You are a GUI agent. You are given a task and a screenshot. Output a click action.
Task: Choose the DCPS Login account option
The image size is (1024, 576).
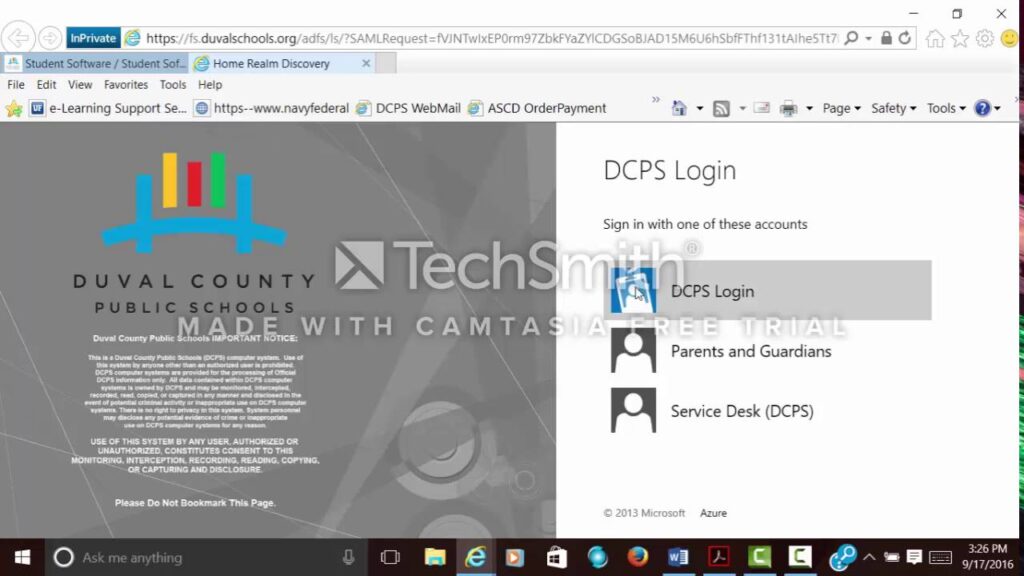(768, 291)
